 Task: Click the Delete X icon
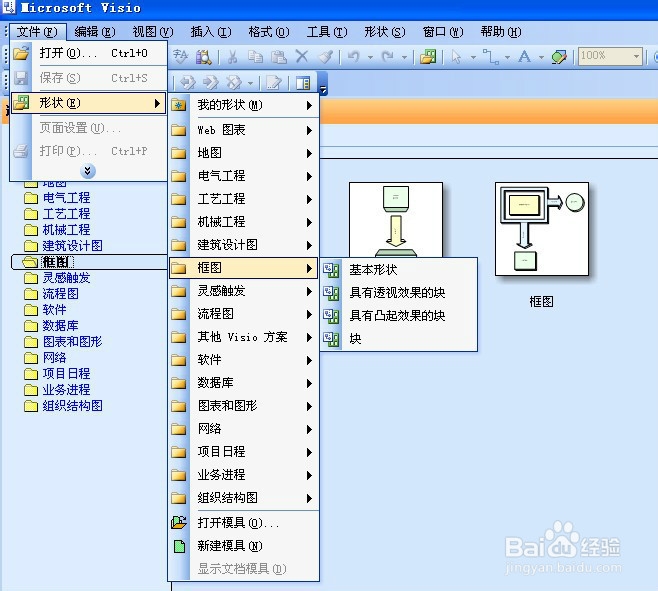(x=302, y=56)
